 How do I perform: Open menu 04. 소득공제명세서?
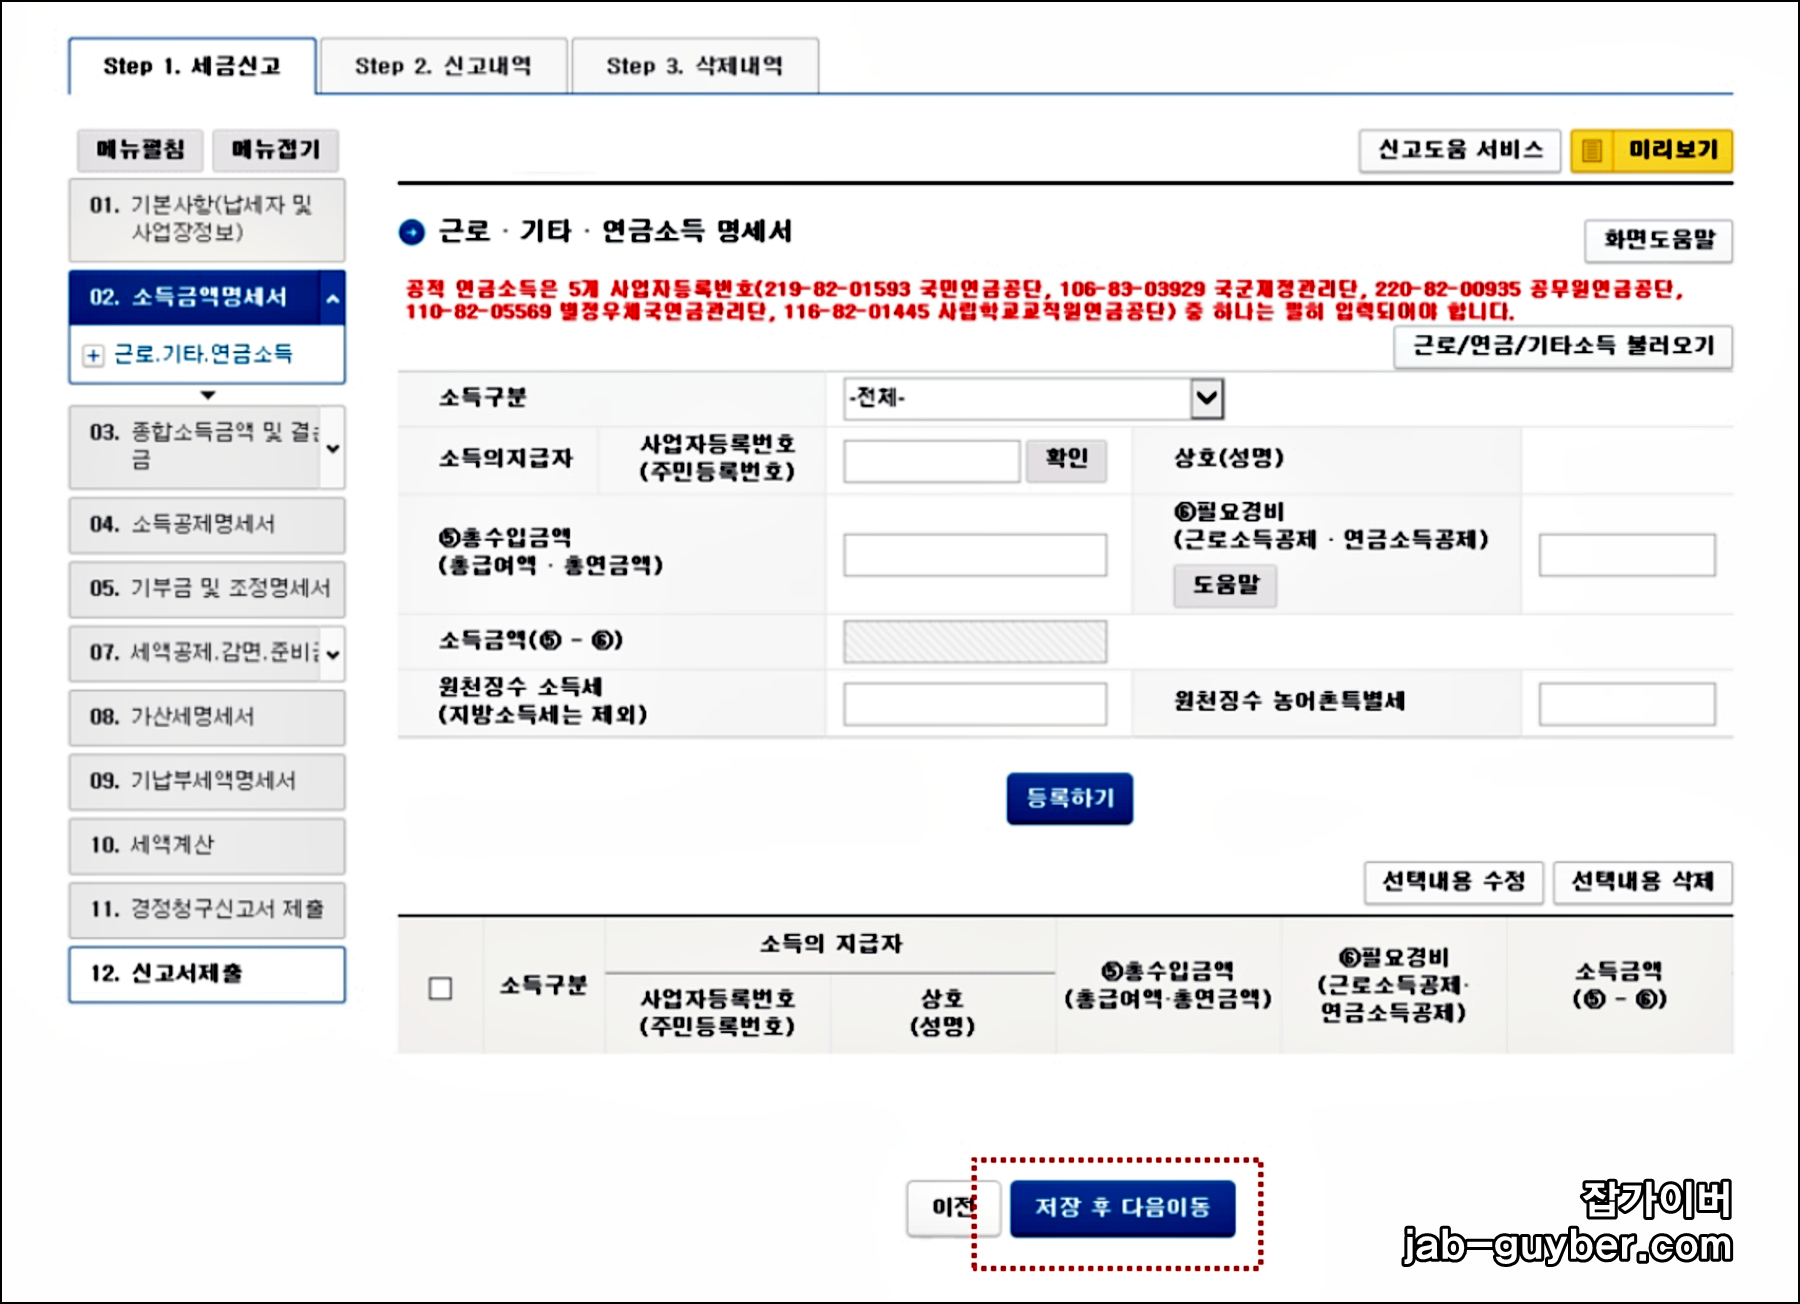click(x=207, y=525)
